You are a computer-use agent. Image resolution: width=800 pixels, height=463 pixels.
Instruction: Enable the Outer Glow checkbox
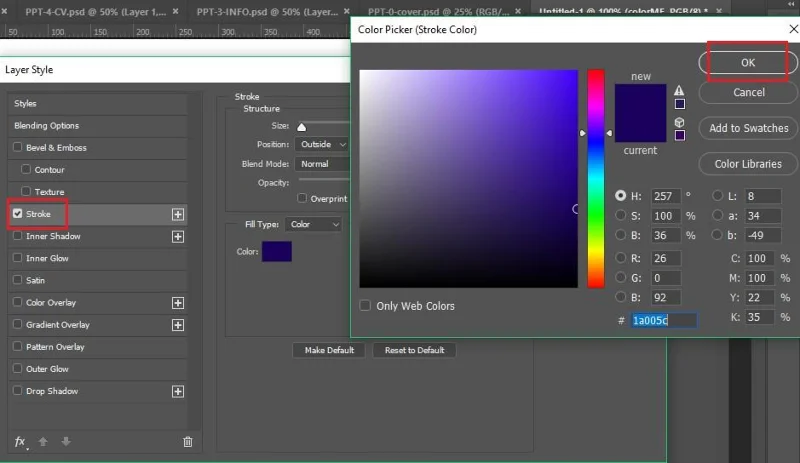(18, 368)
